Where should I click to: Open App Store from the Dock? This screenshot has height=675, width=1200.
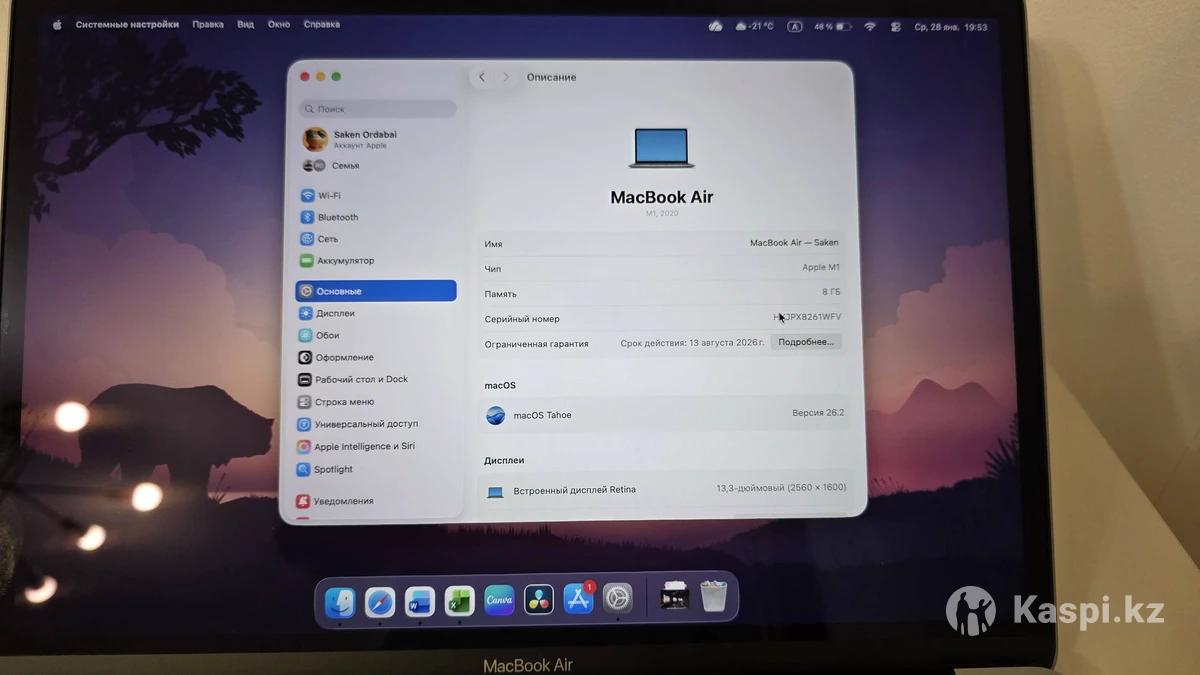coord(578,600)
